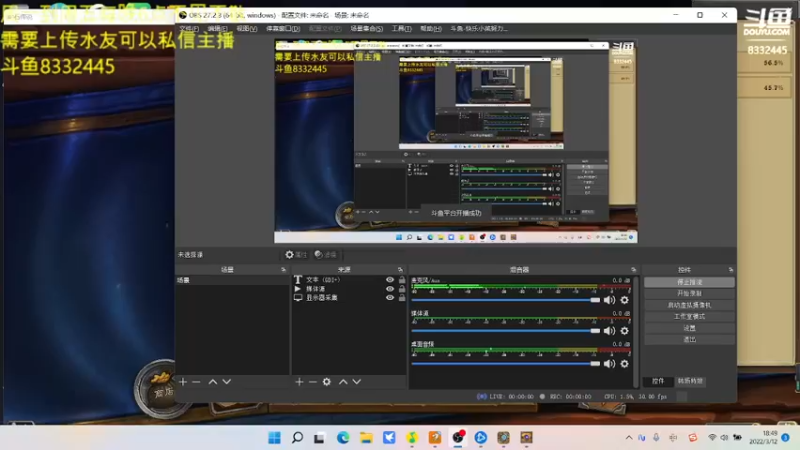This screenshot has height=450, width=800.
Task: Open the Windows Start menu
Action: tap(274, 438)
